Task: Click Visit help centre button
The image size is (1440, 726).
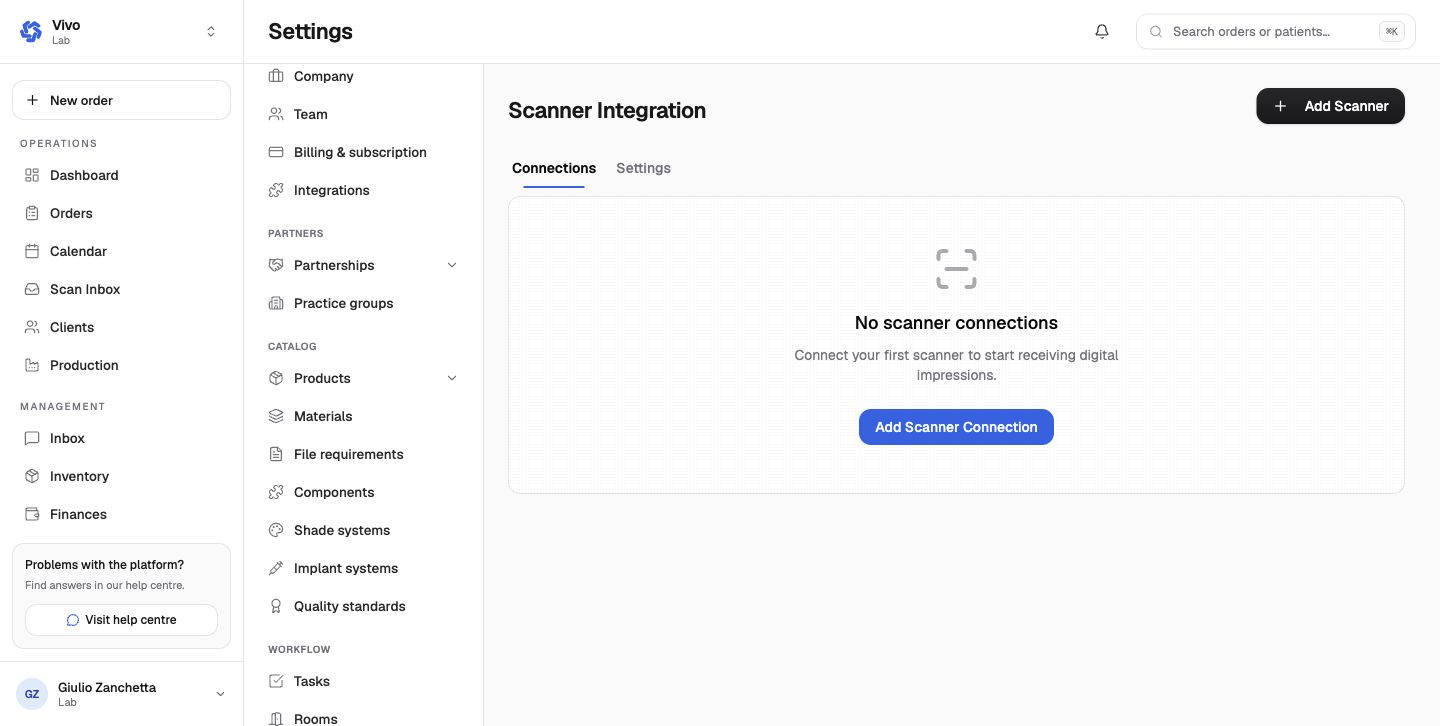Action: pyautogui.click(x=121, y=620)
